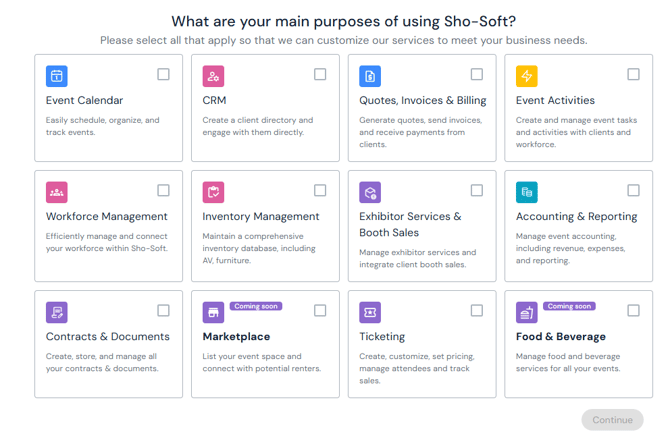670x438 pixels.
Task: Click the Marketplace storefront icon
Action: point(213,313)
